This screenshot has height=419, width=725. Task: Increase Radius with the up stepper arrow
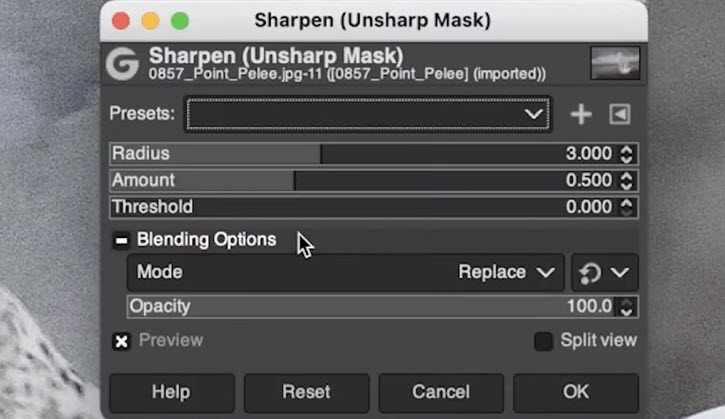tap(627, 149)
